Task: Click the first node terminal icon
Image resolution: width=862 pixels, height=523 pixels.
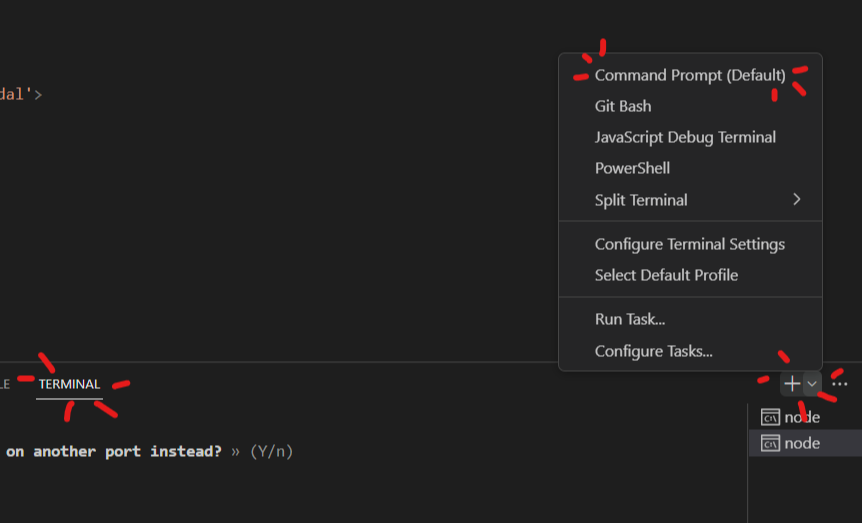Action: coord(770,417)
